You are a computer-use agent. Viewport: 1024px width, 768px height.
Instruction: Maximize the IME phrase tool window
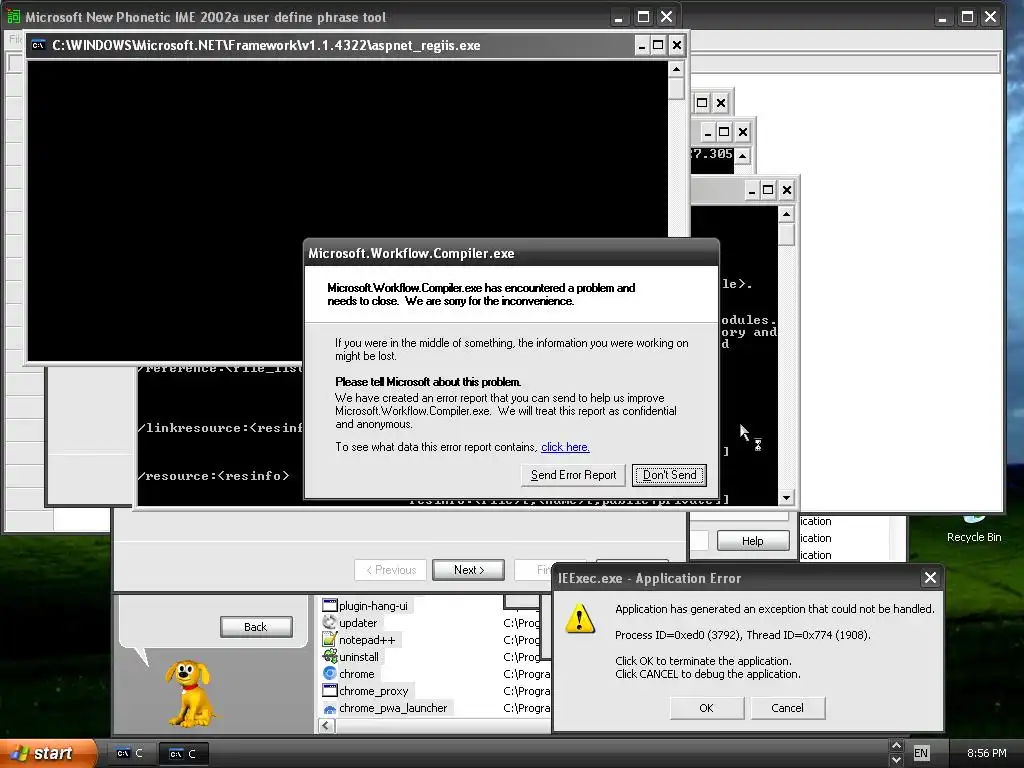(x=643, y=17)
